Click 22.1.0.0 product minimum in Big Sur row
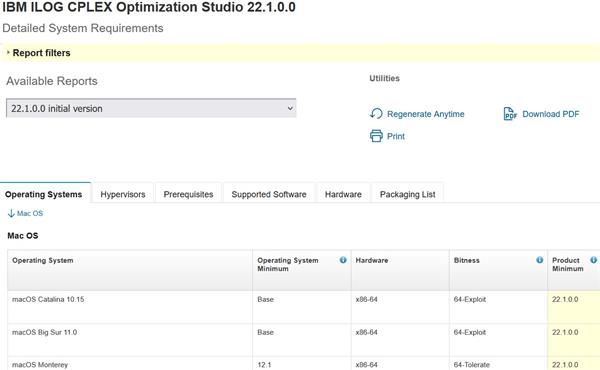The image size is (600, 370). tap(574, 340)
